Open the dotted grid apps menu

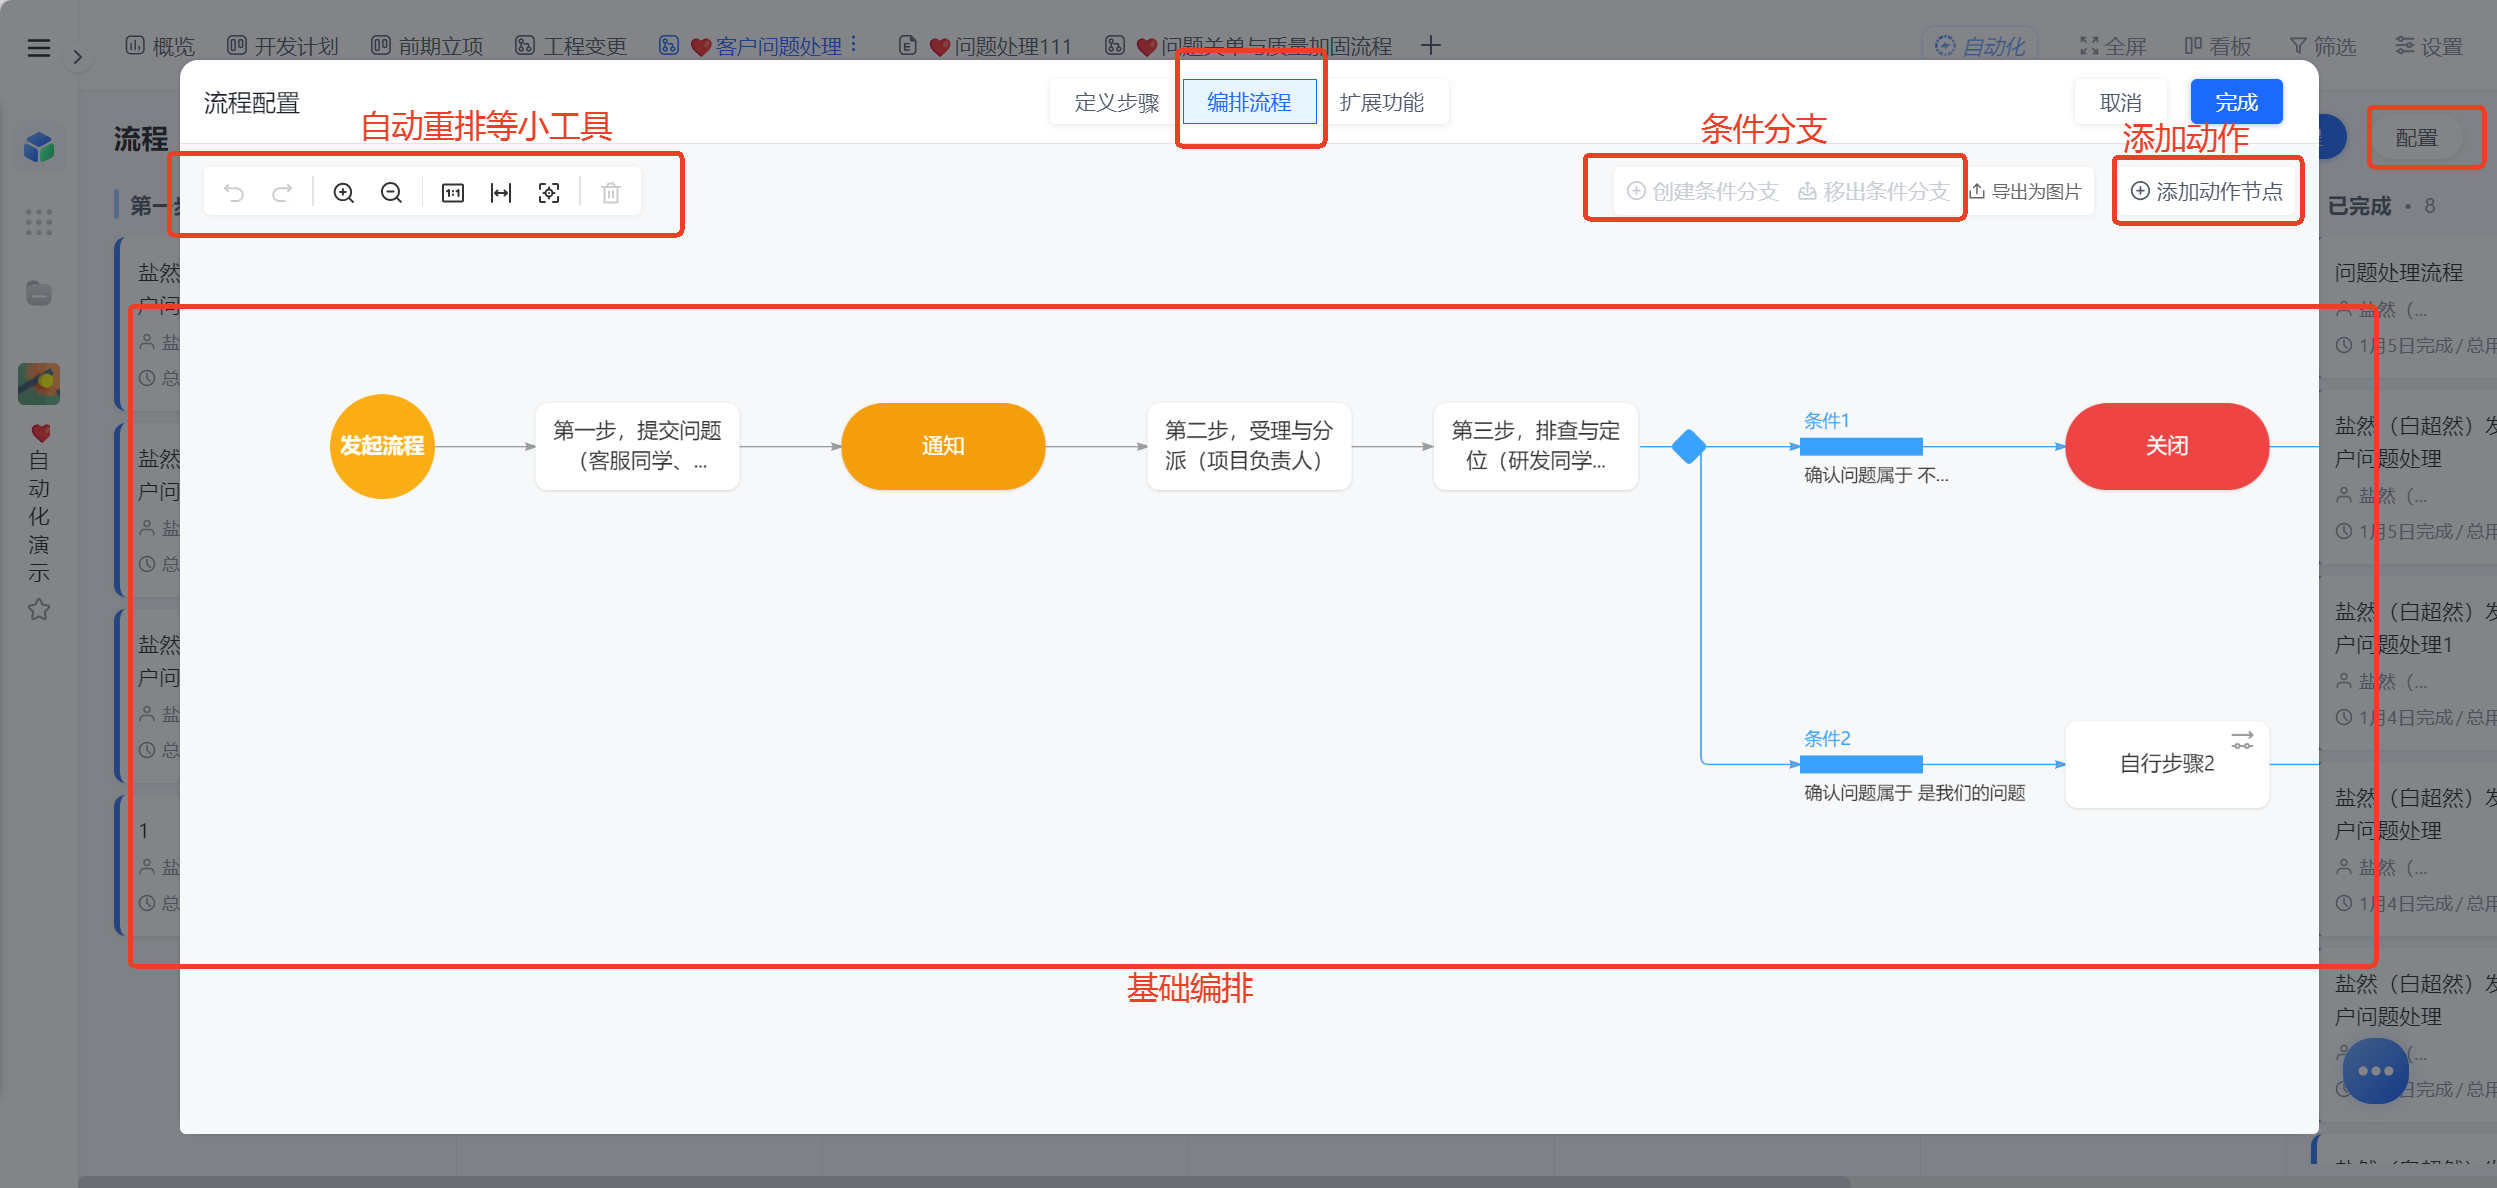point(39,222)
